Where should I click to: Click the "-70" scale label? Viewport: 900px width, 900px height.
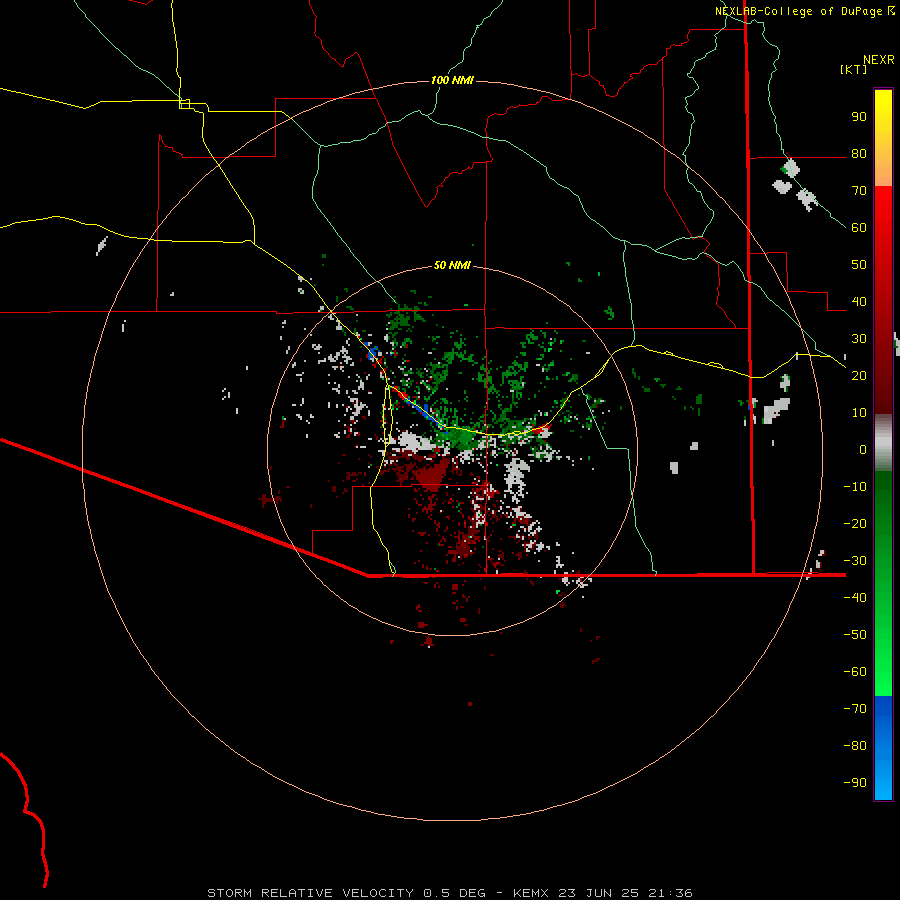click(855, 709)
